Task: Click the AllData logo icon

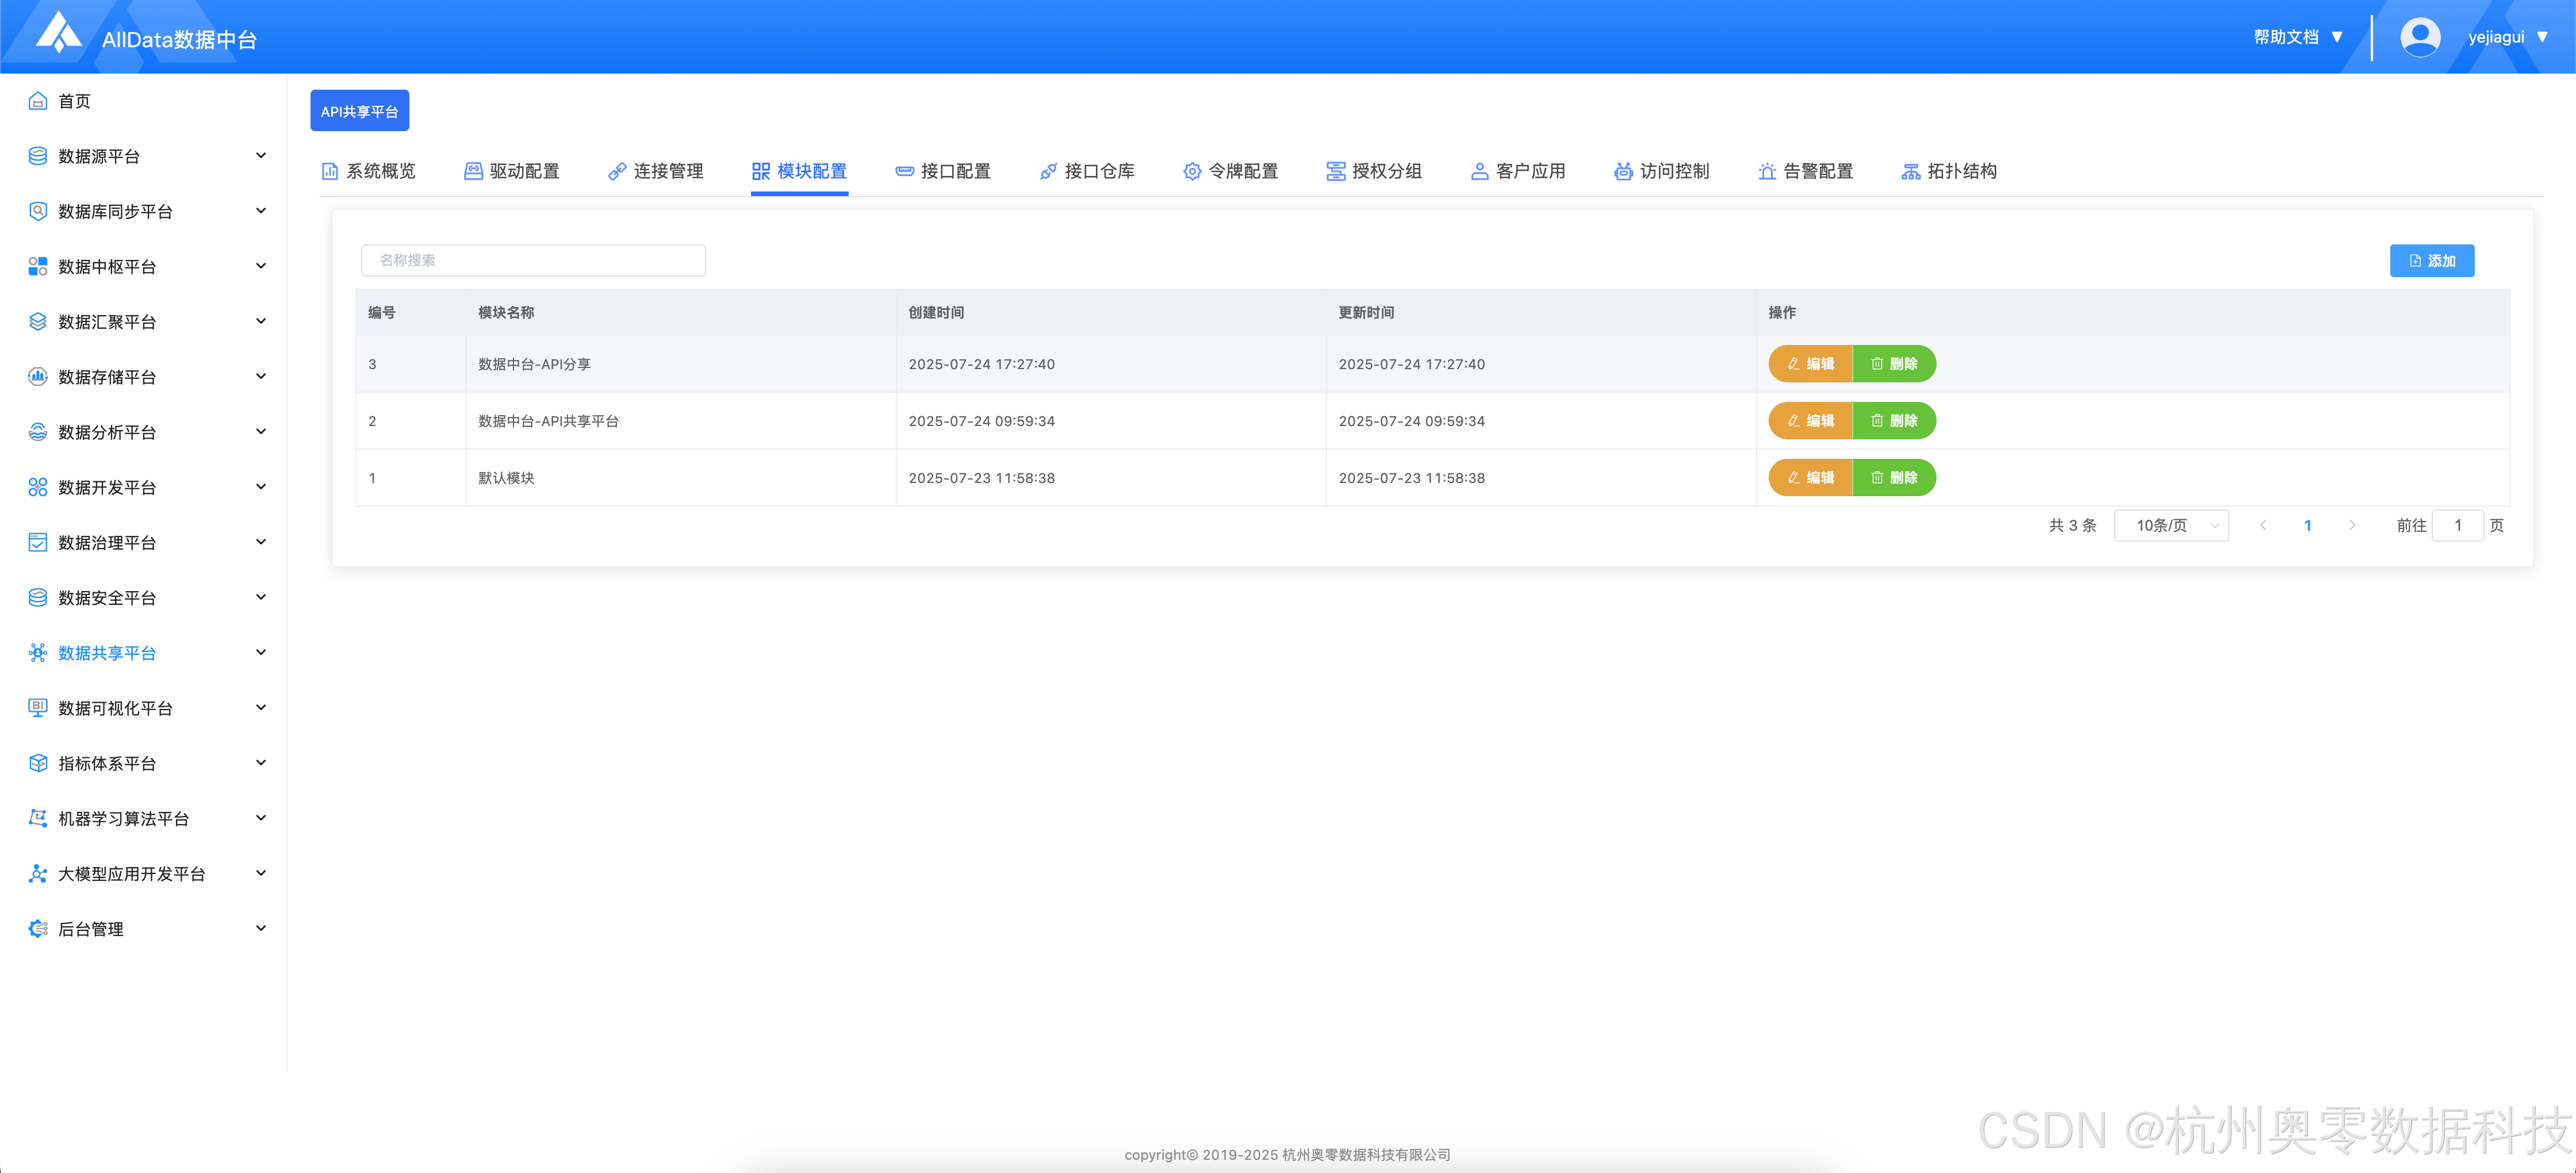Action: [x=59, y=33]
